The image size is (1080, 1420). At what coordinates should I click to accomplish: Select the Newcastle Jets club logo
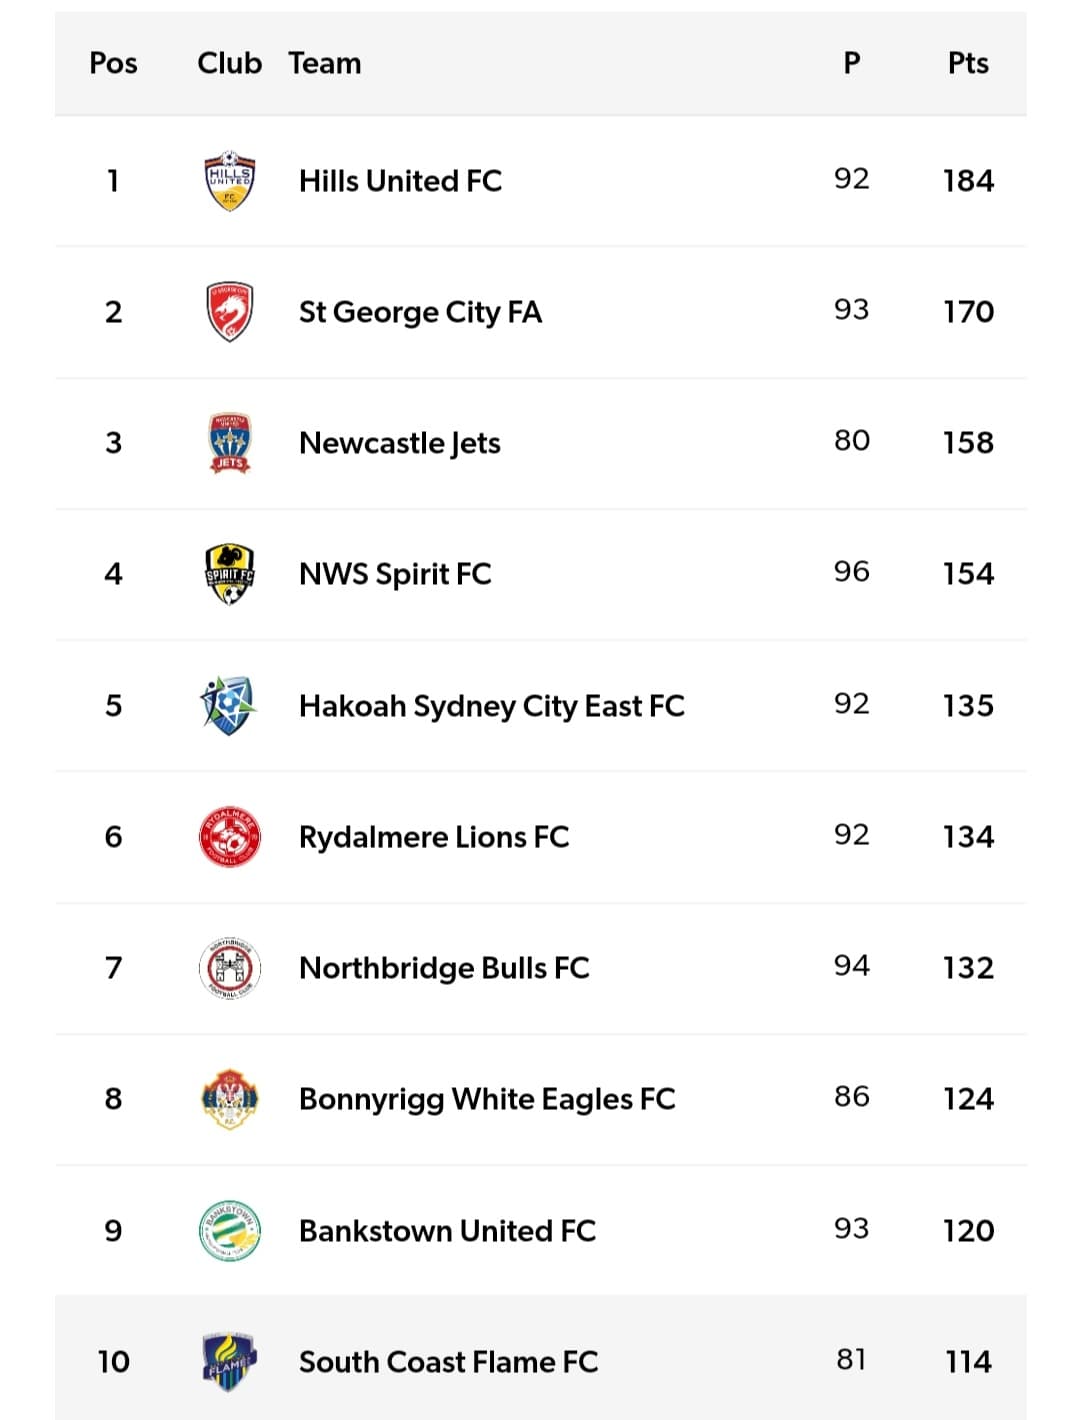(229, 443)
